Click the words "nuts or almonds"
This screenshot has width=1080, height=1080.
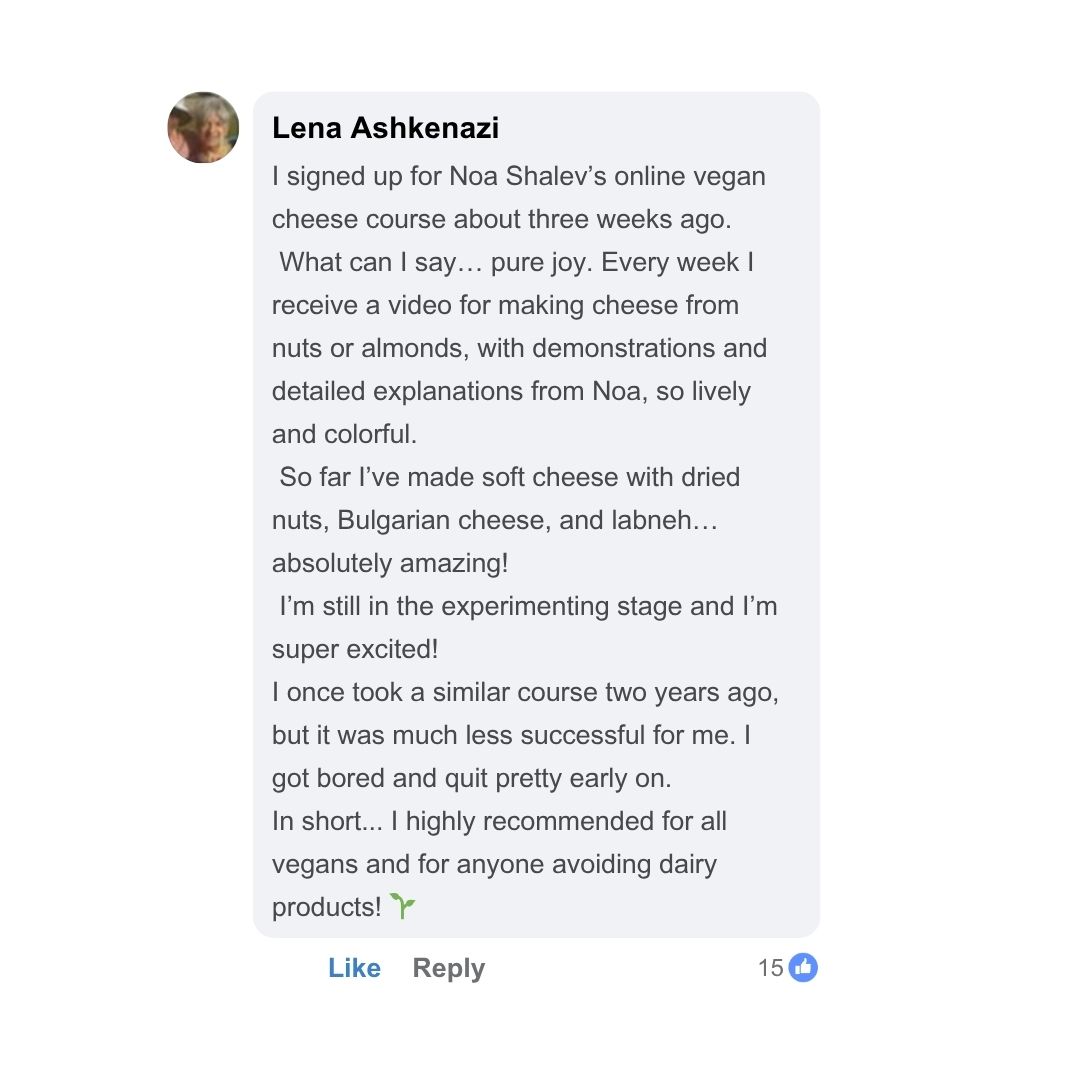[x=367, y=348]
